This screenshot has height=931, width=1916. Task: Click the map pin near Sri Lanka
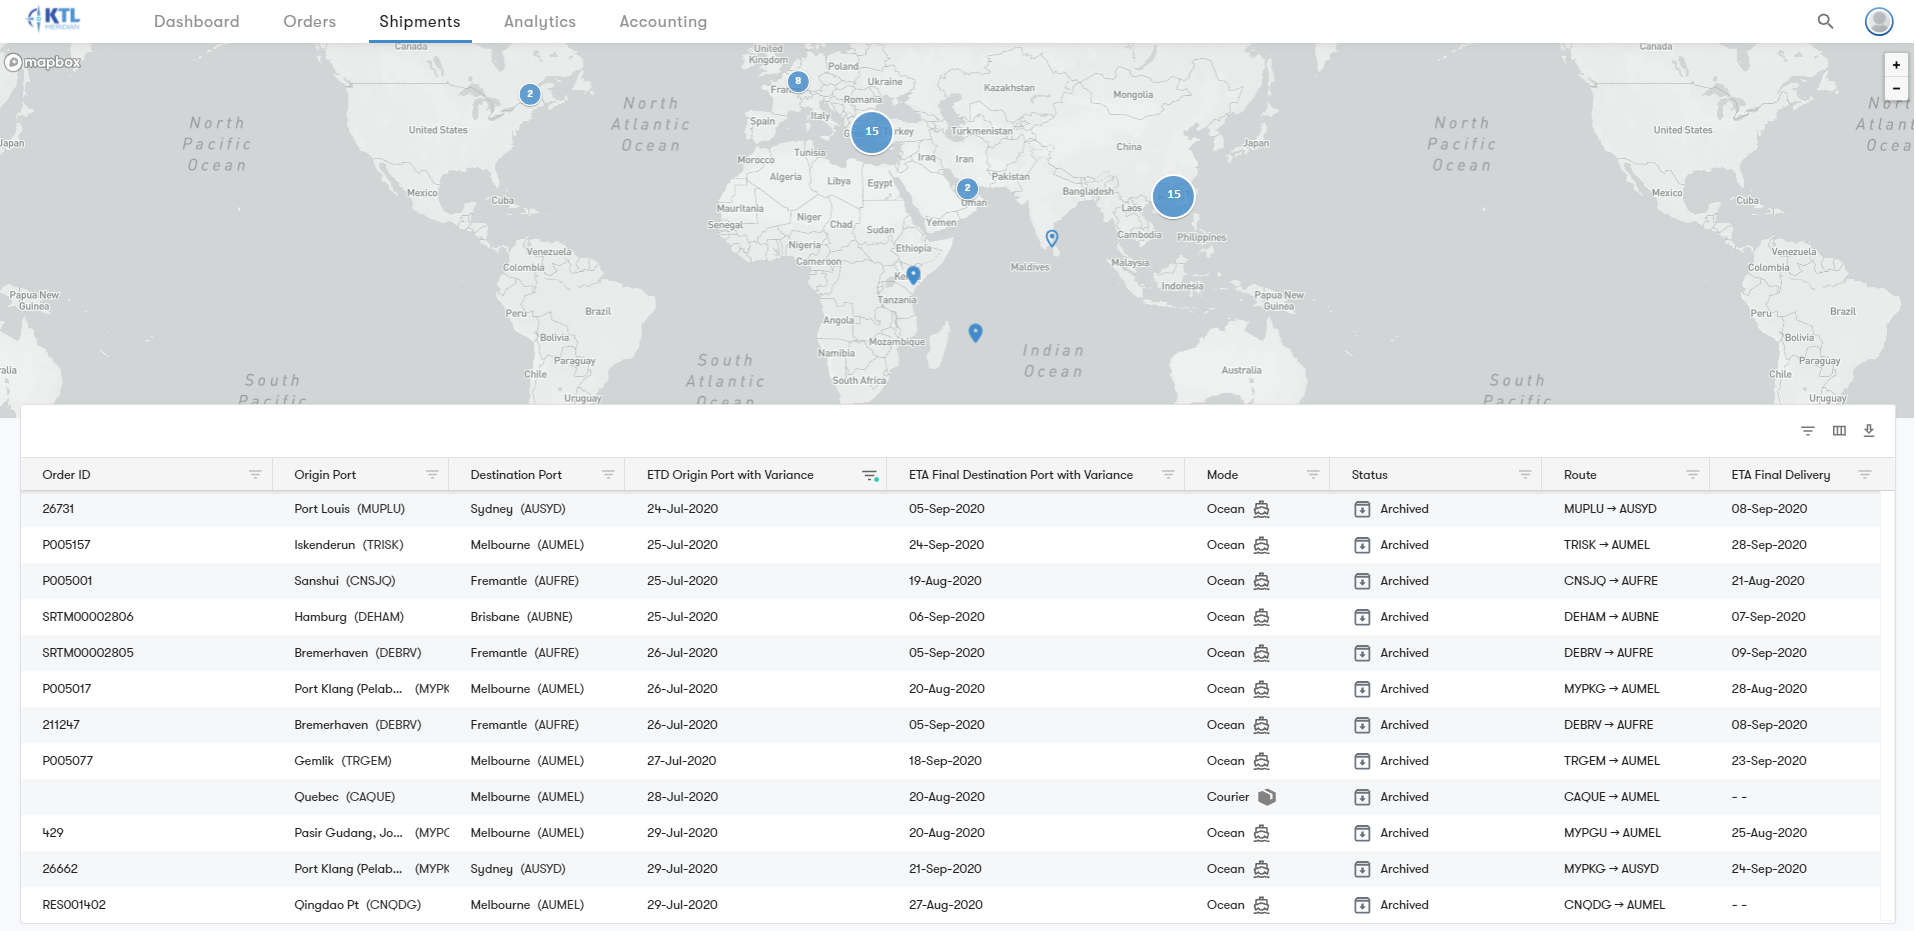1051,238
